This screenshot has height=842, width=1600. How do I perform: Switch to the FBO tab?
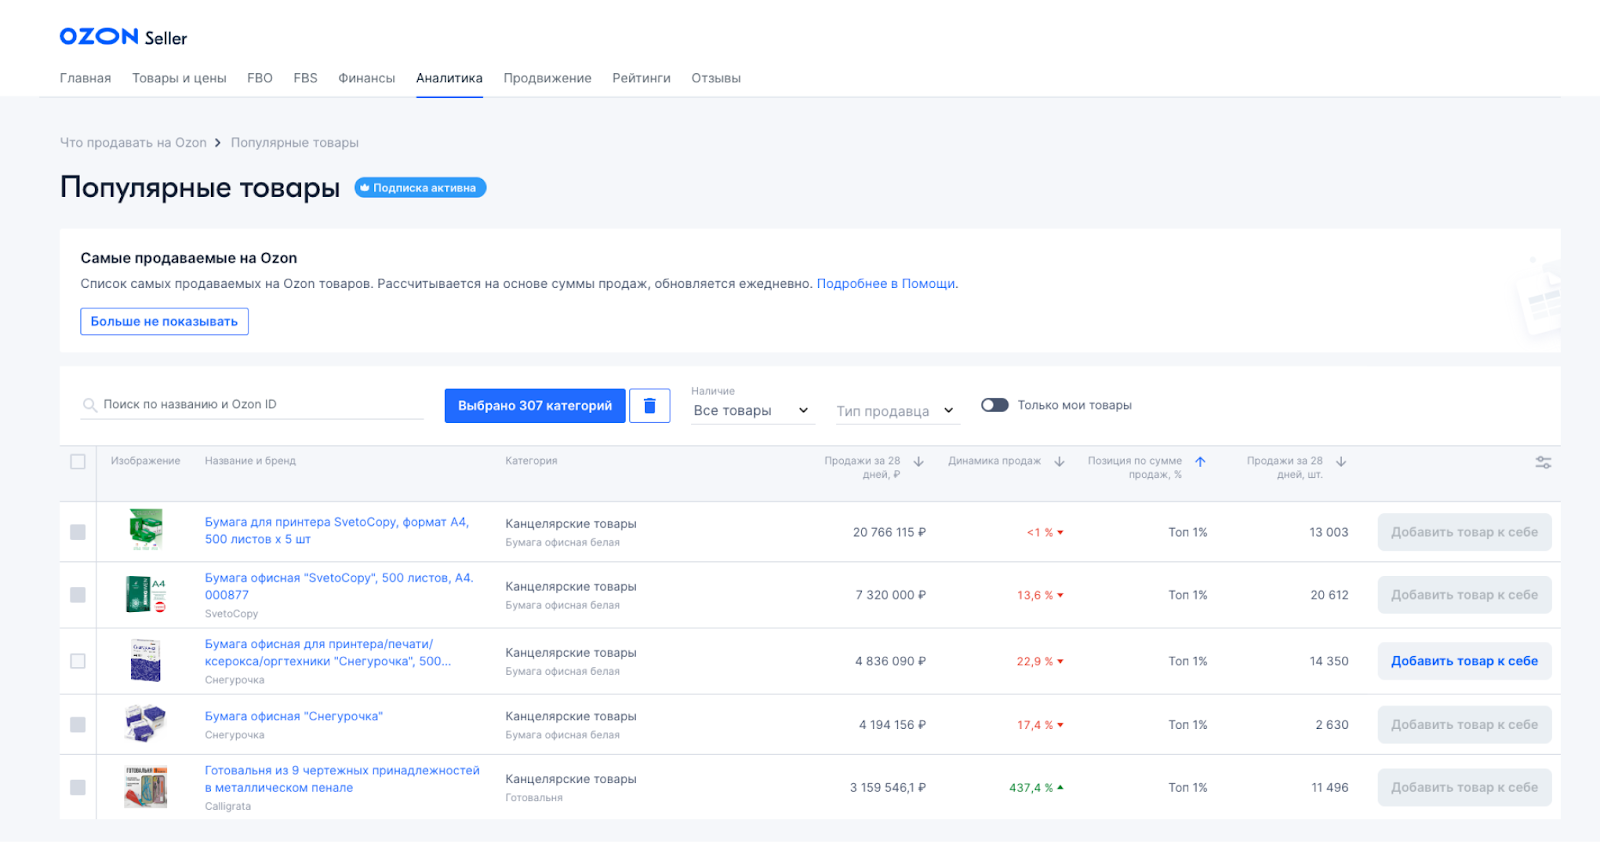[260, 78]
